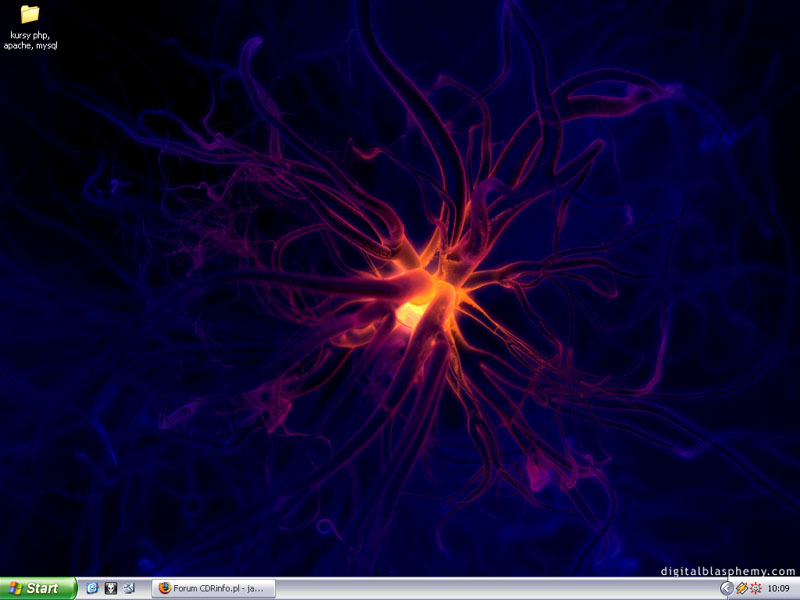Screen dimensions: 800x600
Task: Click the orange lightning bolt tray icon
Action: click(742, 588)
